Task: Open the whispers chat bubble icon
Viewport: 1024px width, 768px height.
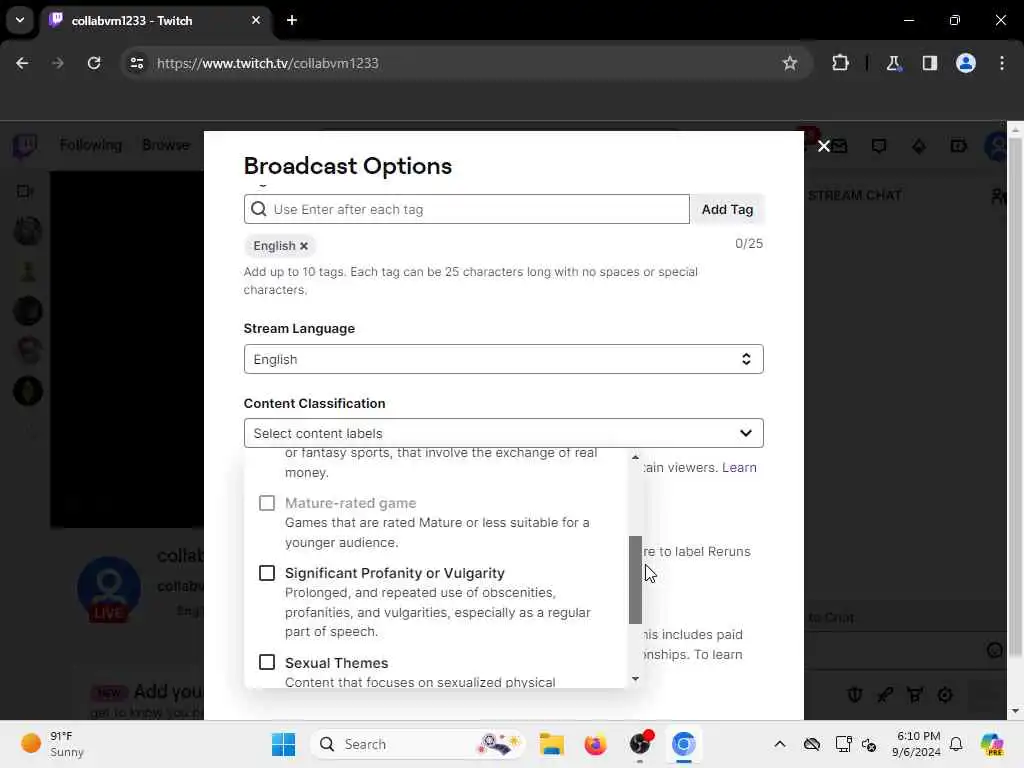Action: point(879,146)
